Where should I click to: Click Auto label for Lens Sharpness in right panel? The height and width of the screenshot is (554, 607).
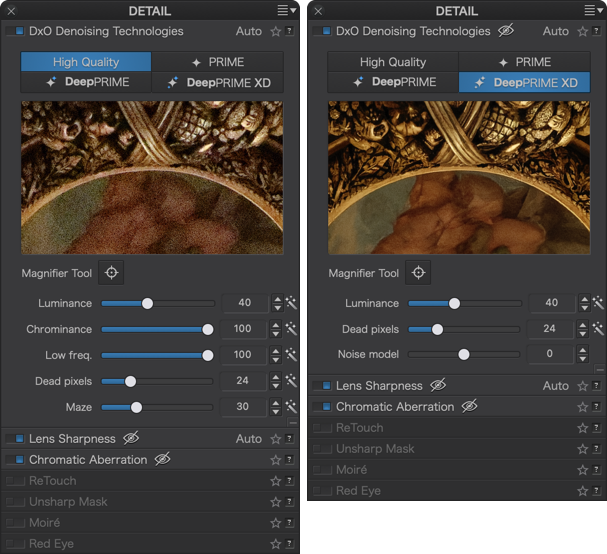(x=556, y=386)
